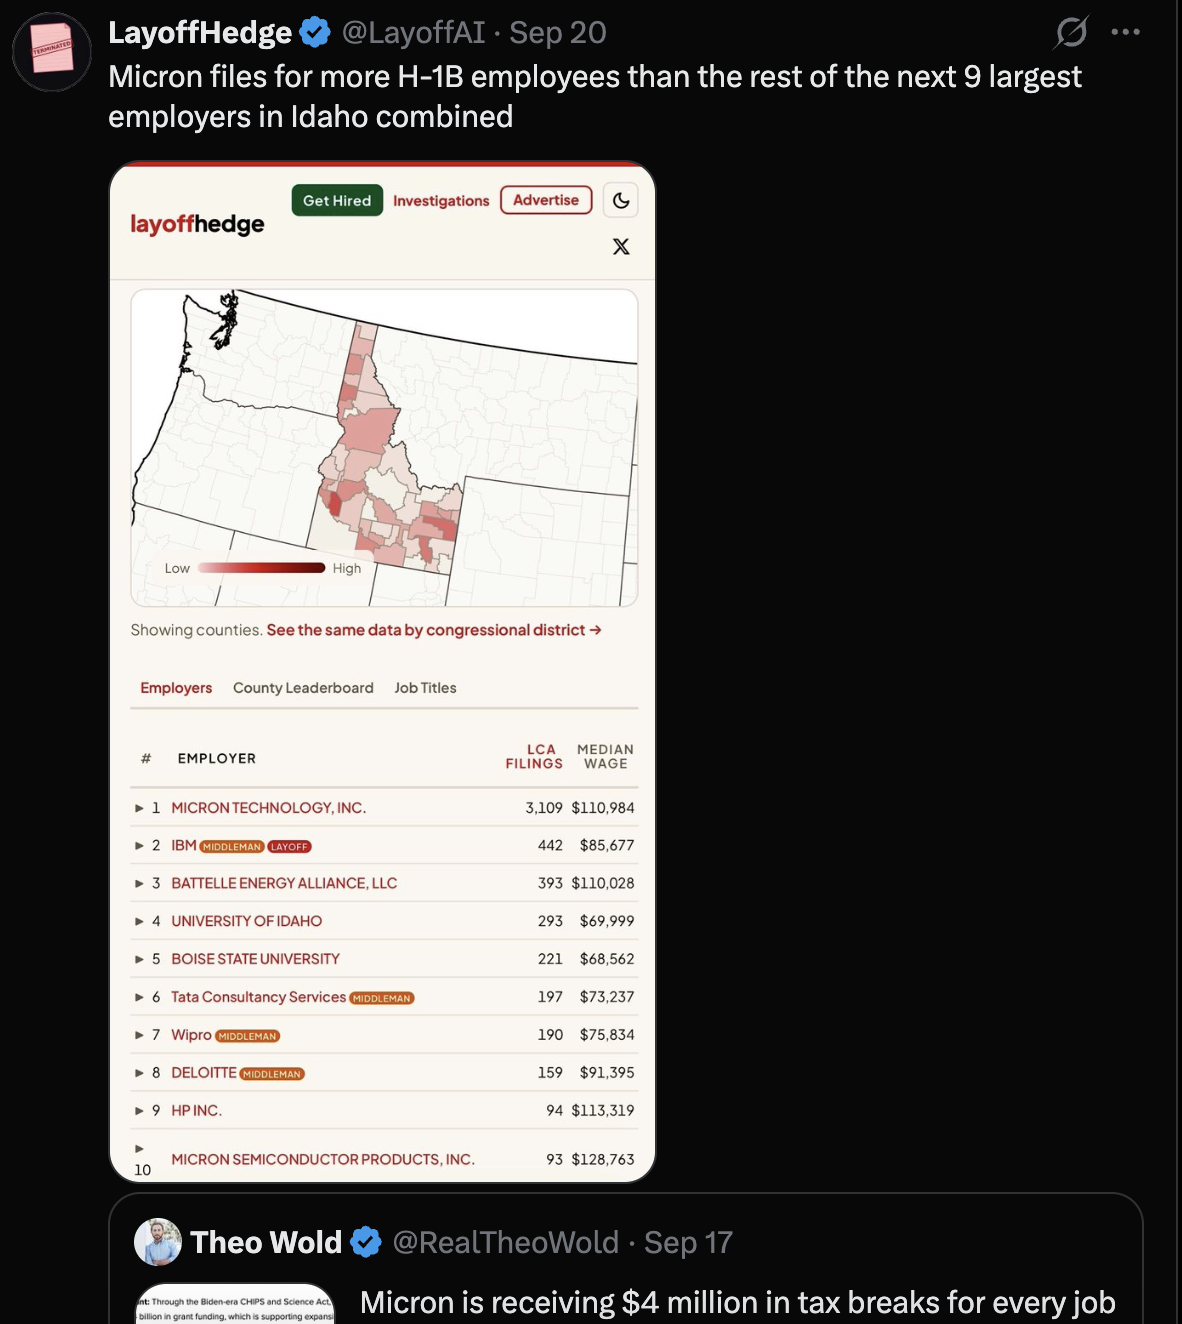Click the Get Hired button

[x=337, y=200]
